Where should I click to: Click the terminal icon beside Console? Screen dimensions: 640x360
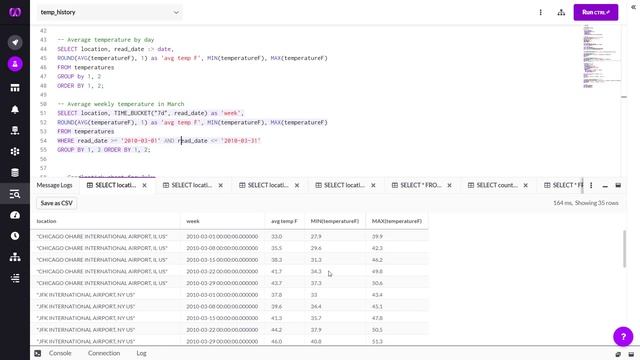(x=38, y=353)
